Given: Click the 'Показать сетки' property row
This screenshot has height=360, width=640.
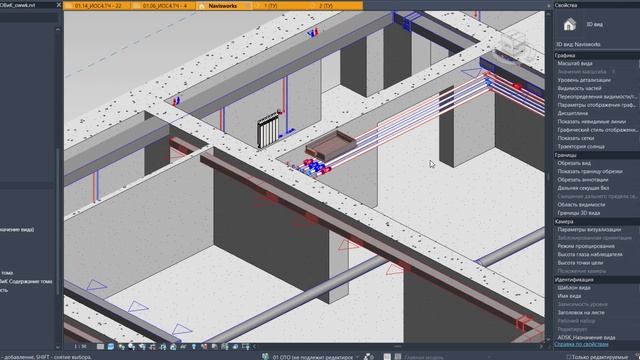Looking at the screenshot, I should (x=597, y=138).
